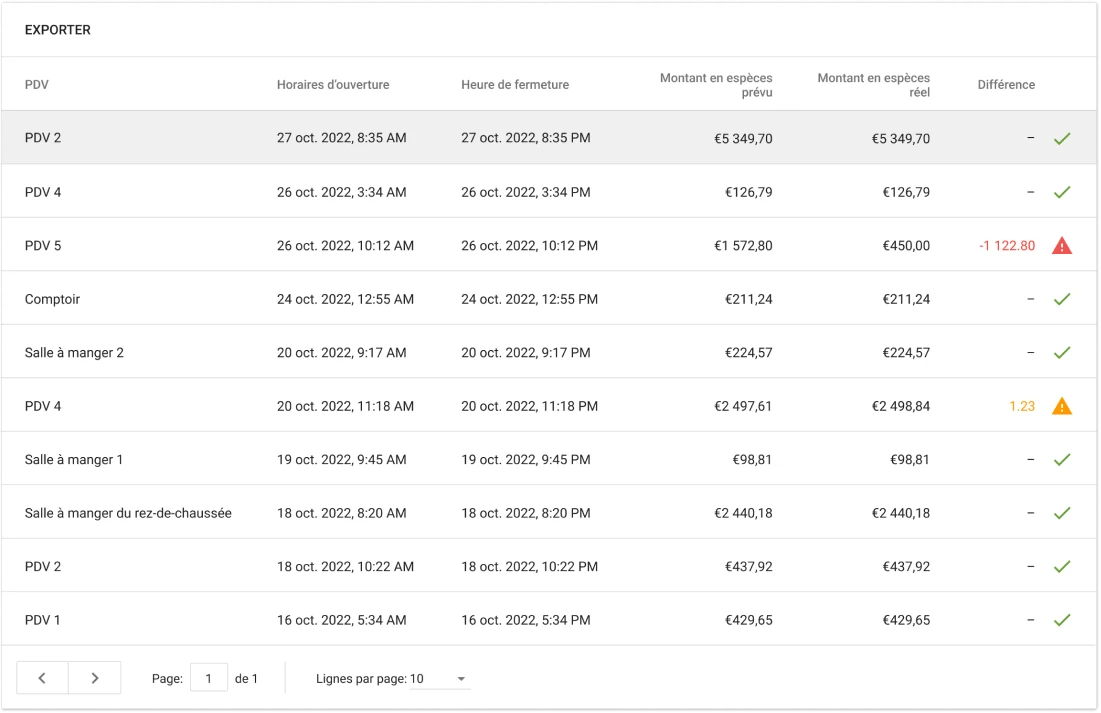
Task: Go to the next page with right chevron
Action: [95, 678]
